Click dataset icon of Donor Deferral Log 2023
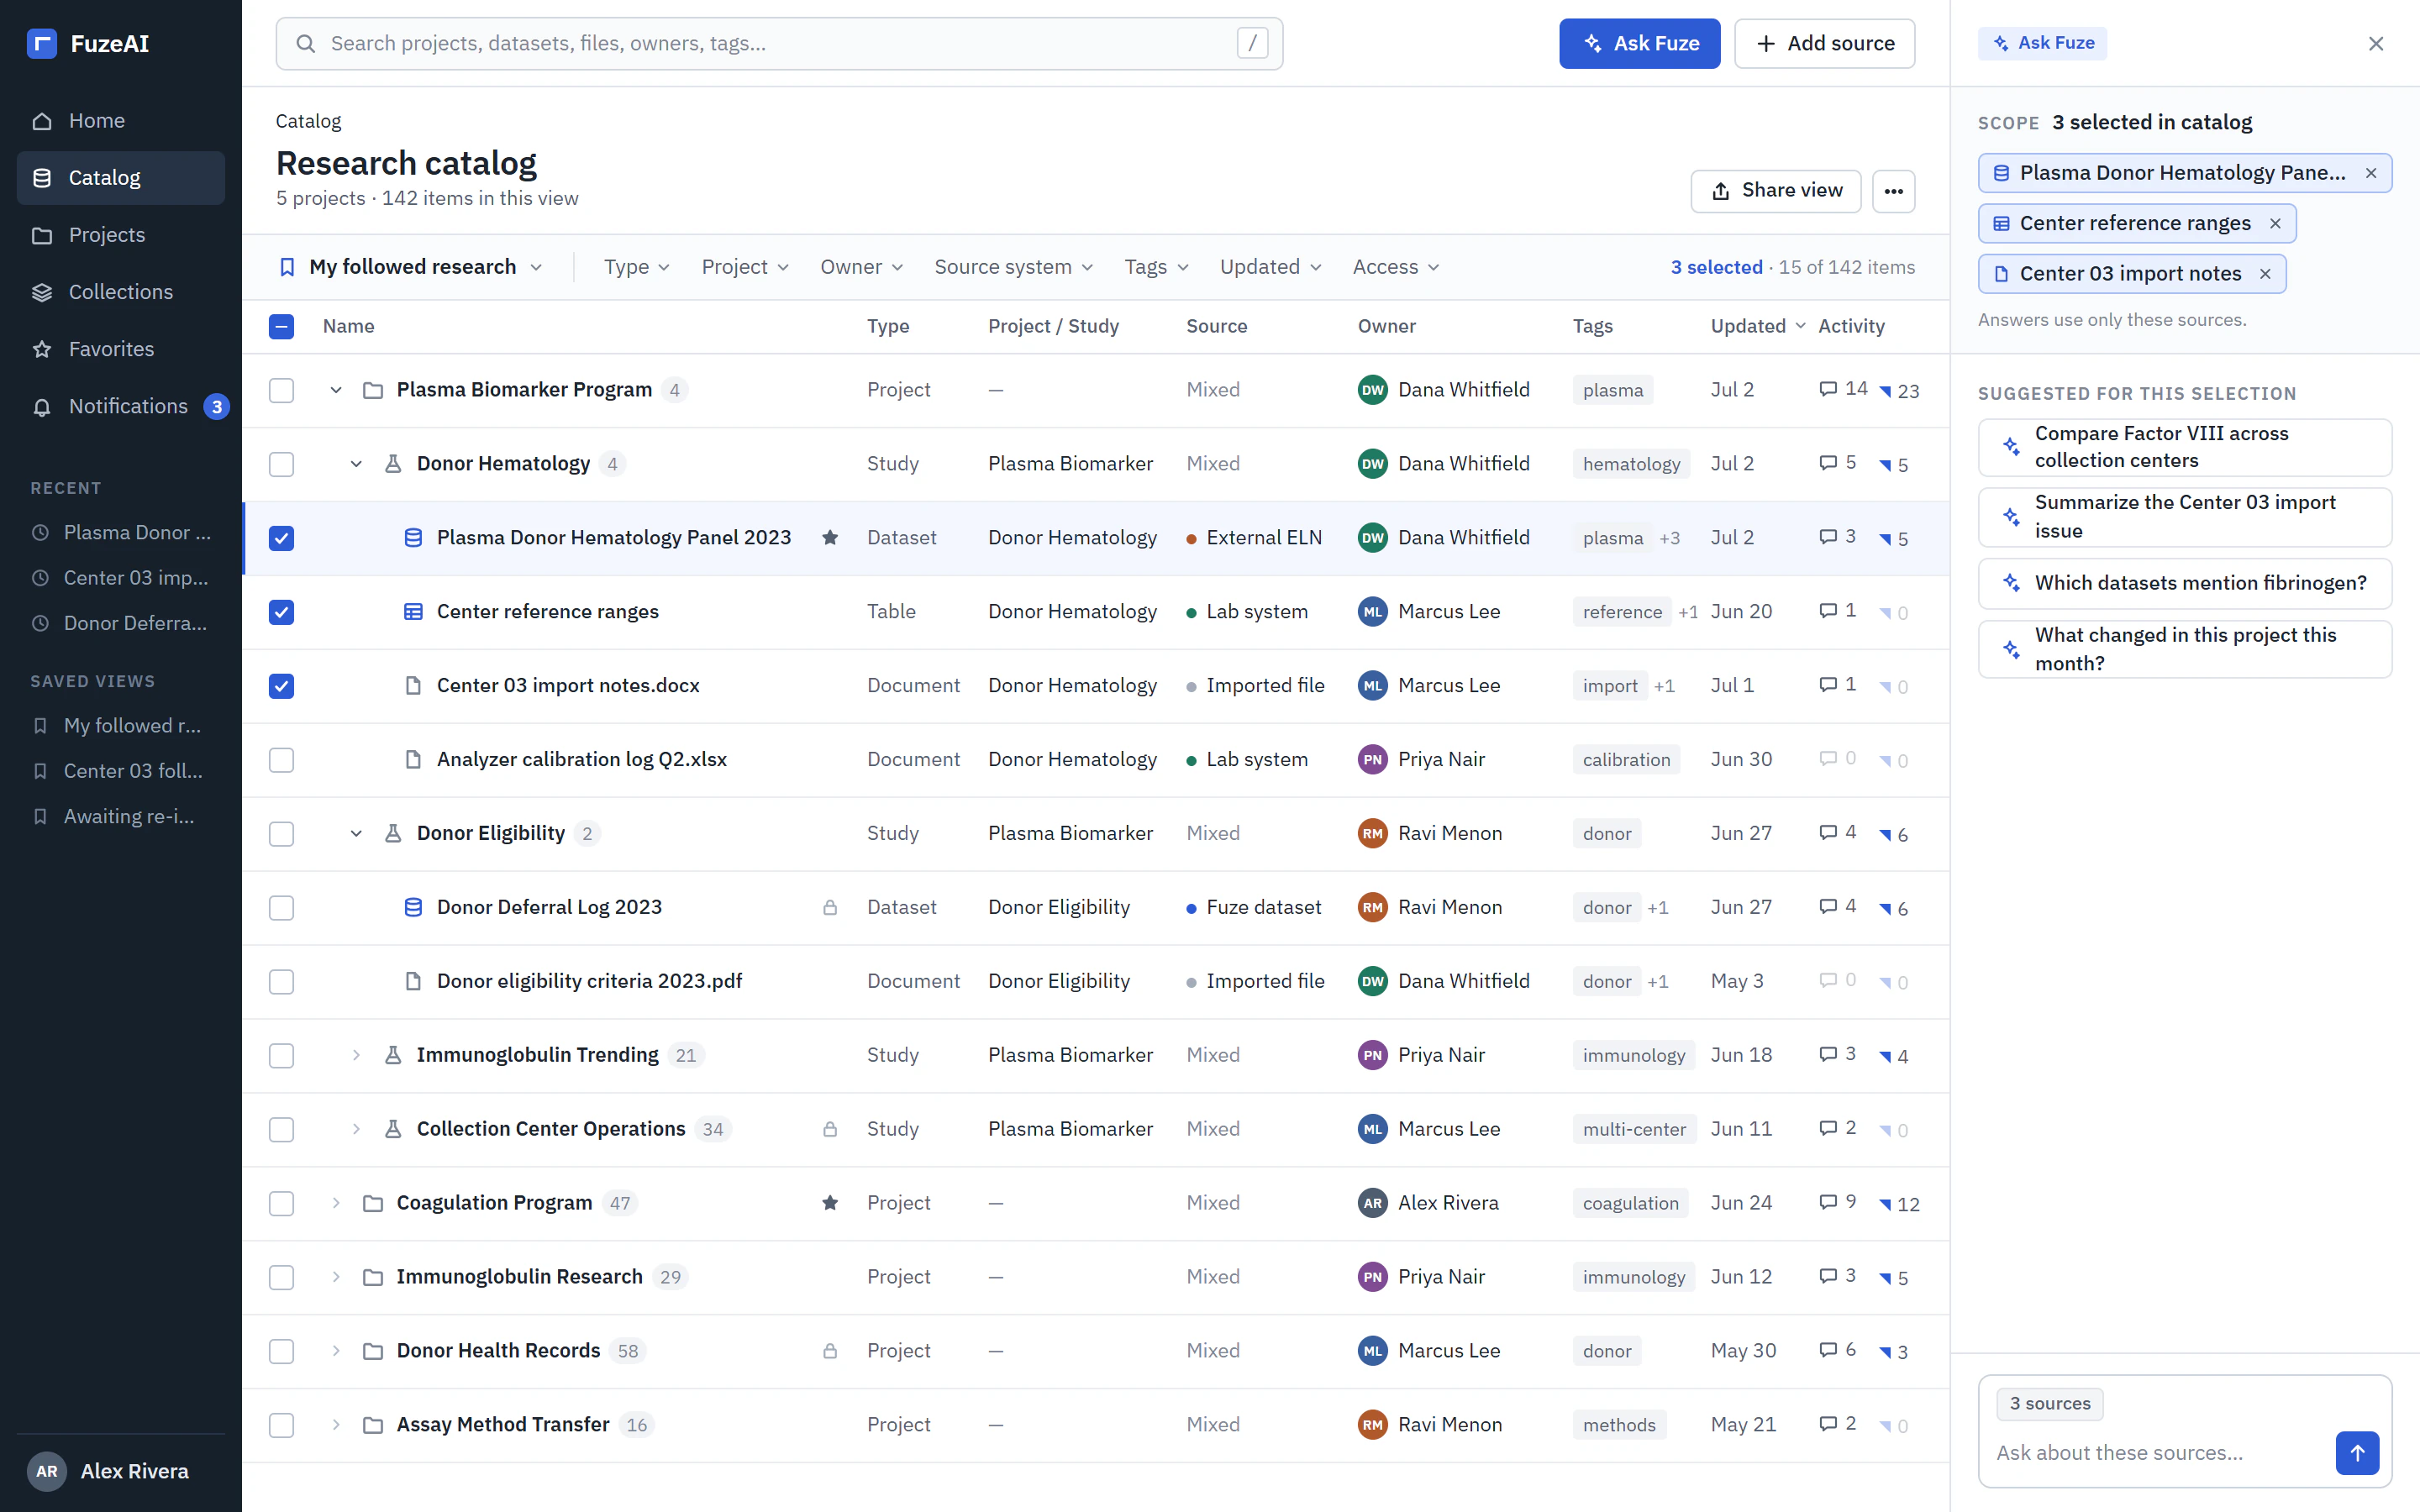 412,908
